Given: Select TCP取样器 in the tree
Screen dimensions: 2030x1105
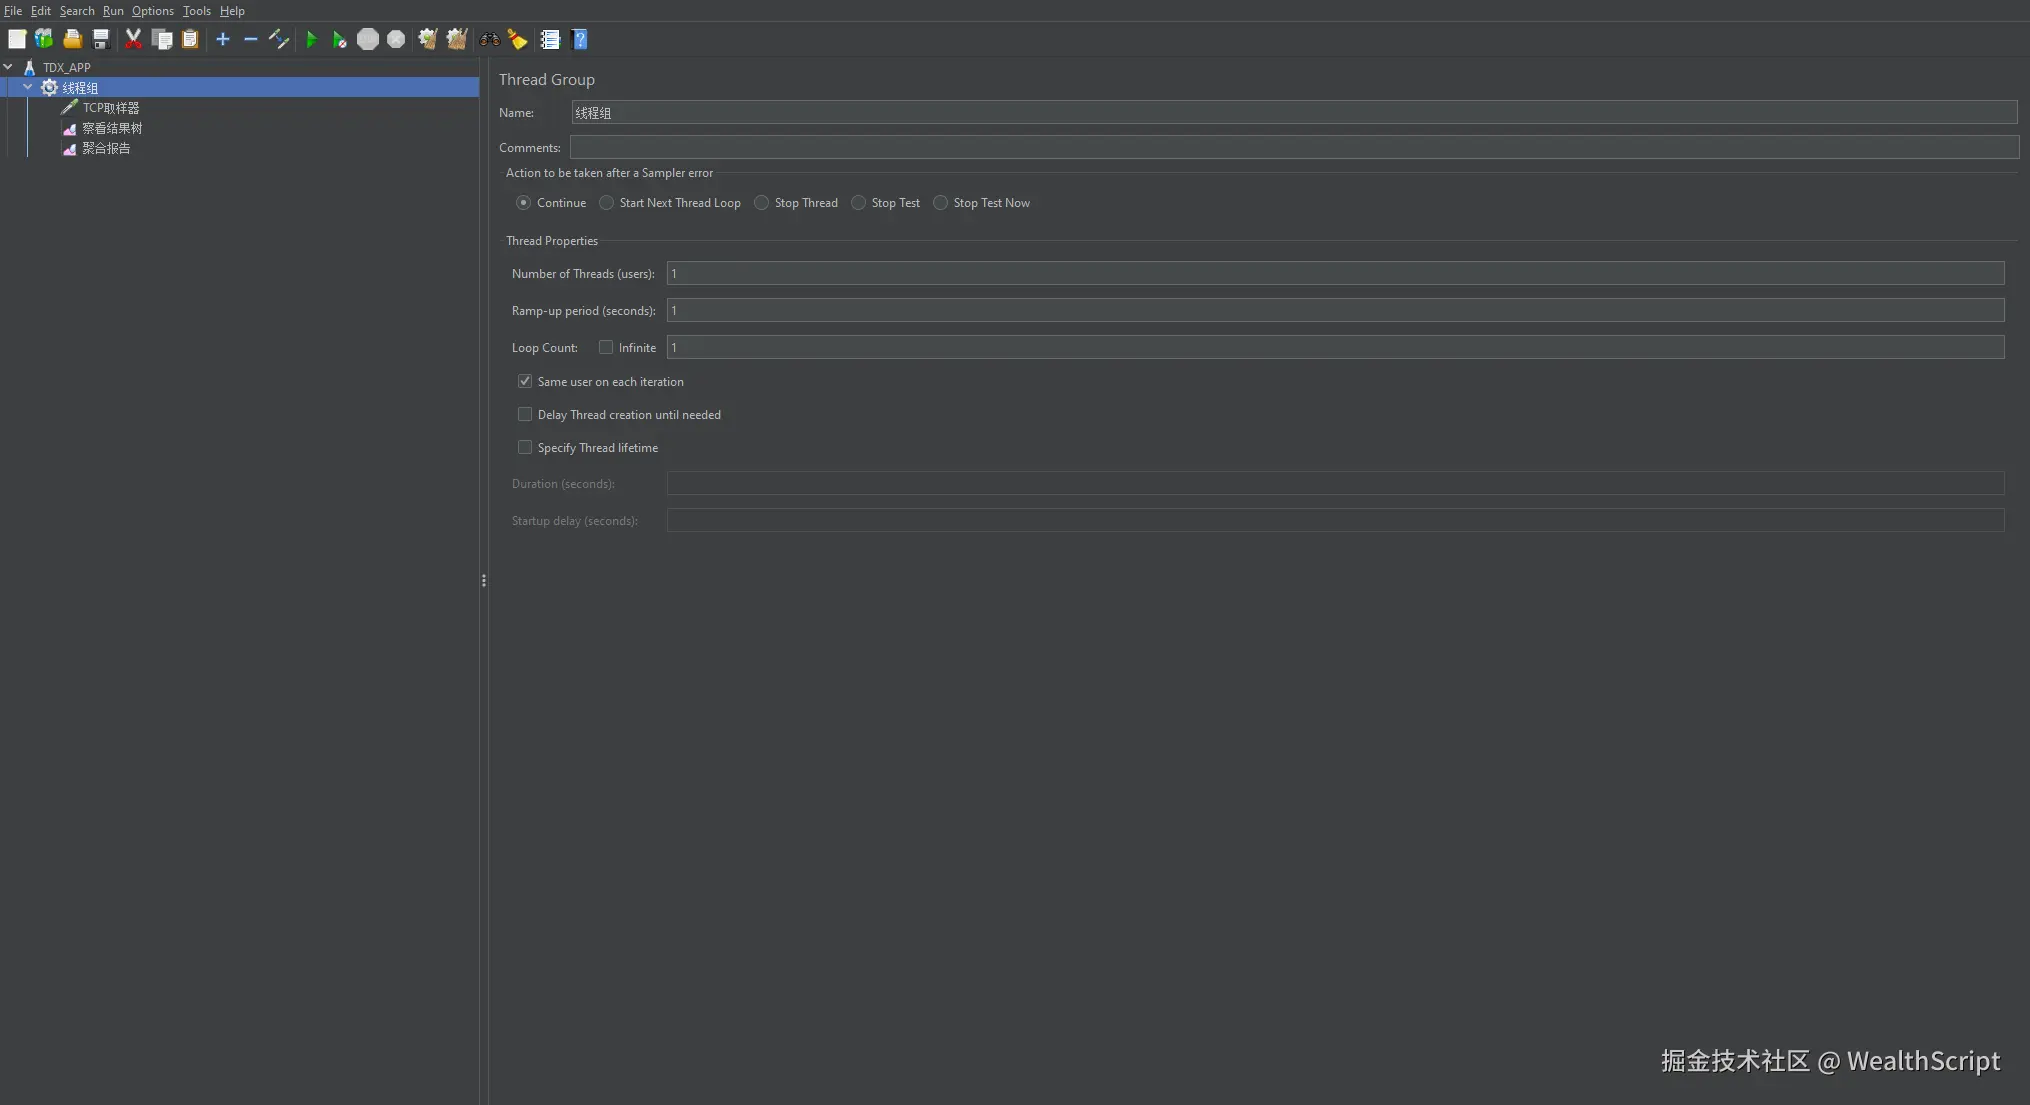Looking at the screenshot, I should pyautogui.click(x=110, y=108).
